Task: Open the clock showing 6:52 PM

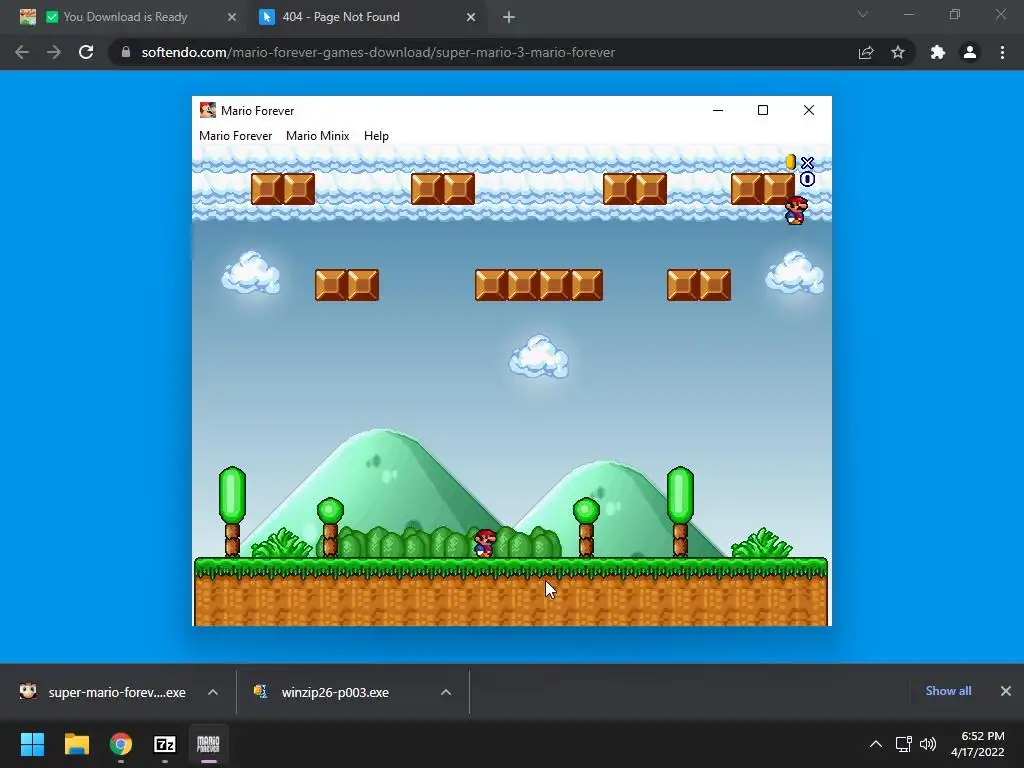Action: (978, 744)
